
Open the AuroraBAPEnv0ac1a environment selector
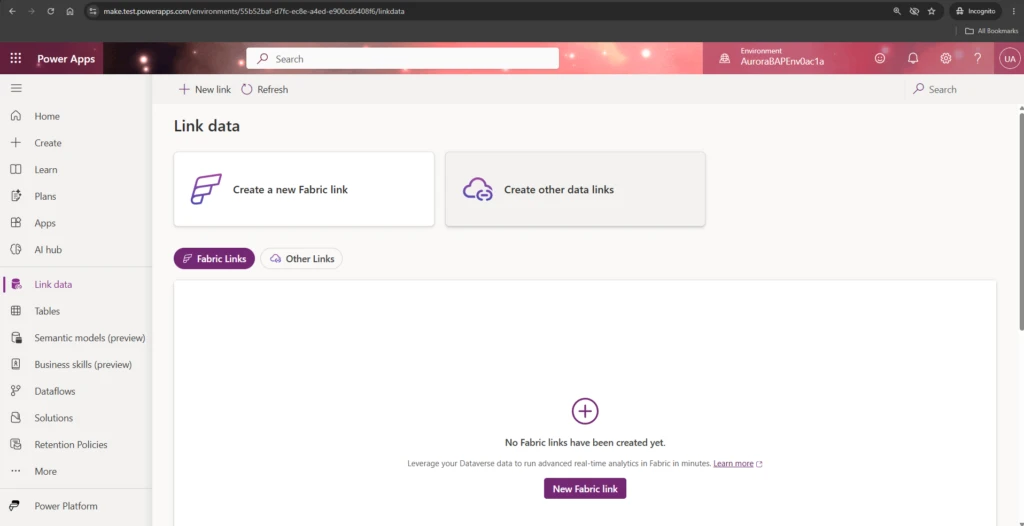tap(782, 58)
